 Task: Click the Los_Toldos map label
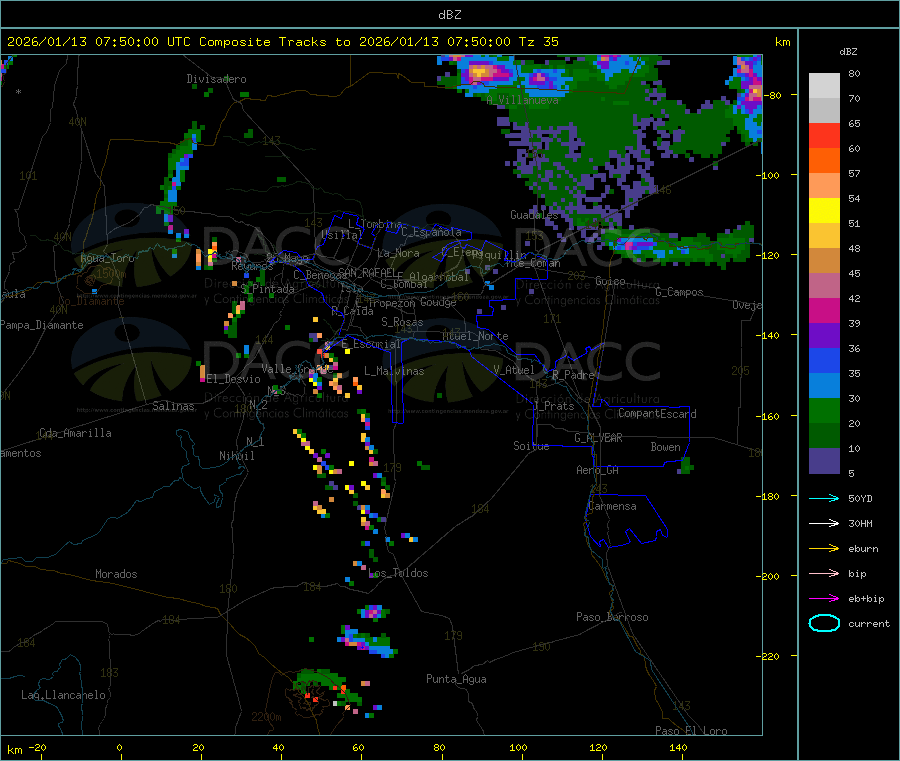398,573
